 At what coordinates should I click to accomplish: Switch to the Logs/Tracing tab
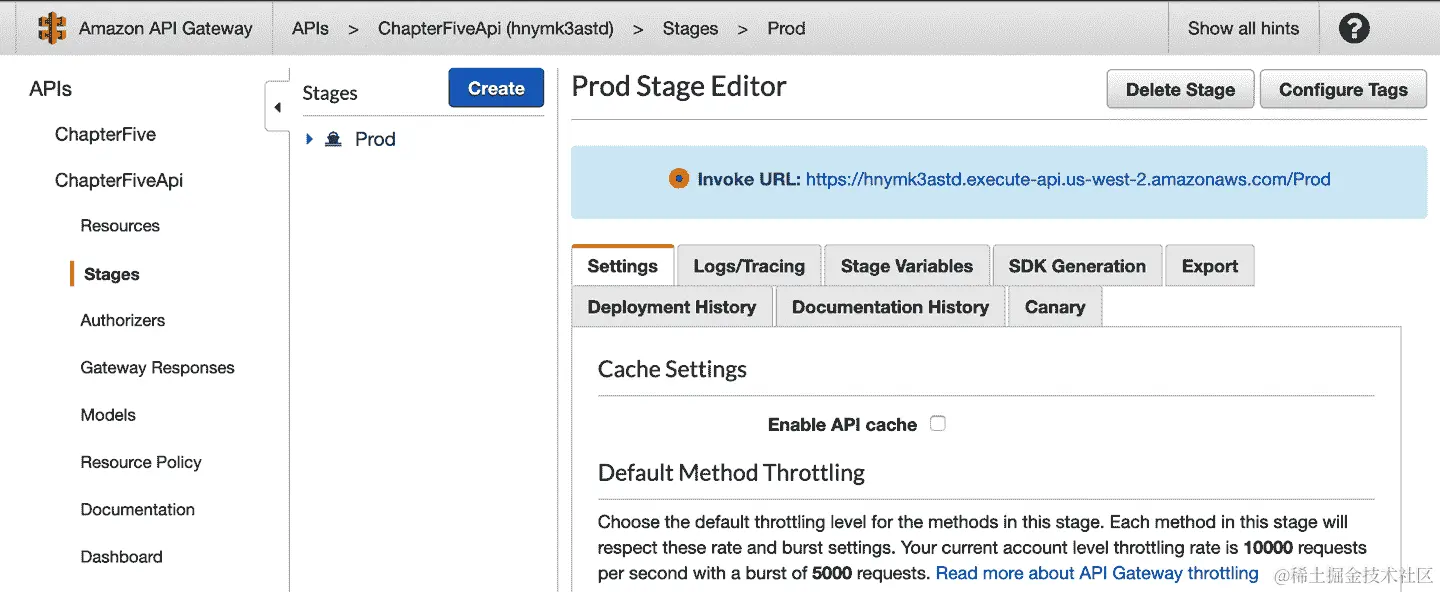pos(749,266)
